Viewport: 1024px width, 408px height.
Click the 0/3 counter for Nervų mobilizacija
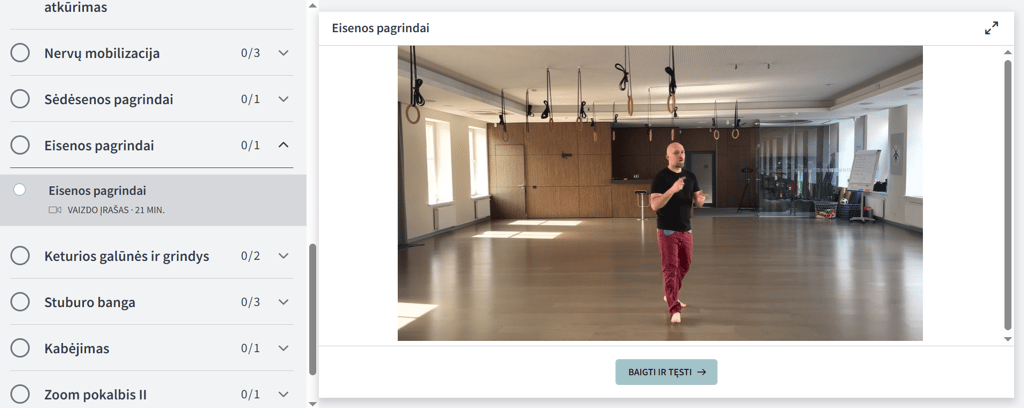click(250, 53)
